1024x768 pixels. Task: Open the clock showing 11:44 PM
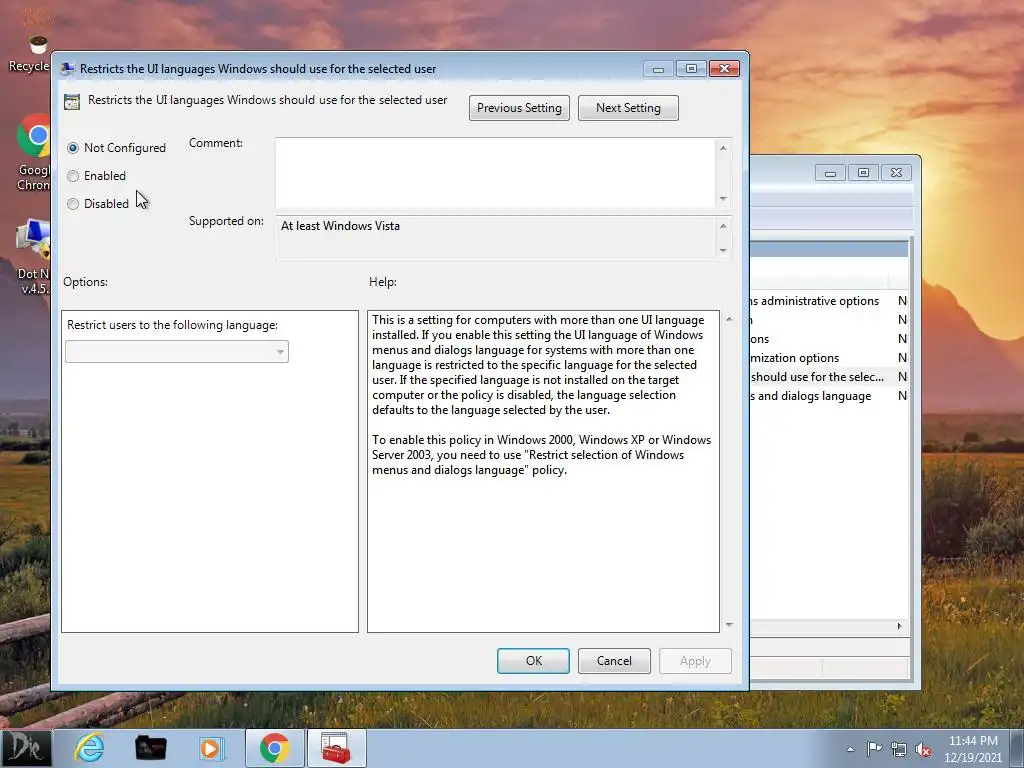point(973,749)
